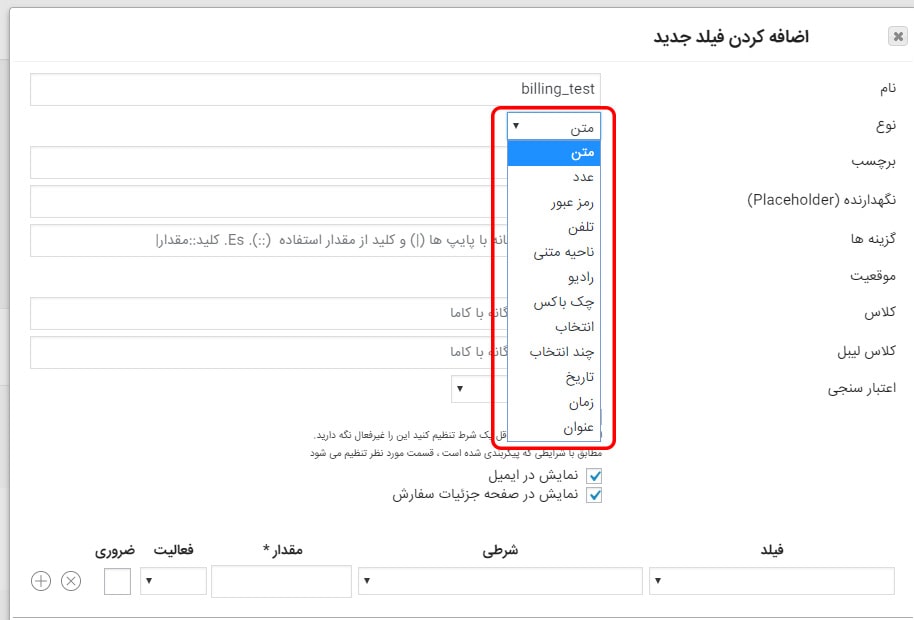The width and height of the screenshot is (914, 620).
Task: Select انتخاب option in type list
Action: [554, 327]
